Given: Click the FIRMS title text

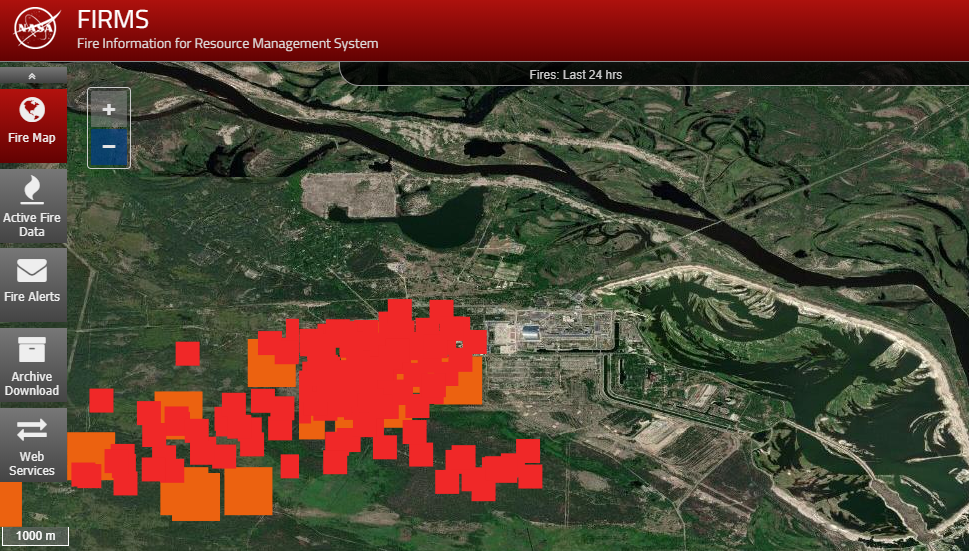Looking at the screenshot, I should (113, 20).
